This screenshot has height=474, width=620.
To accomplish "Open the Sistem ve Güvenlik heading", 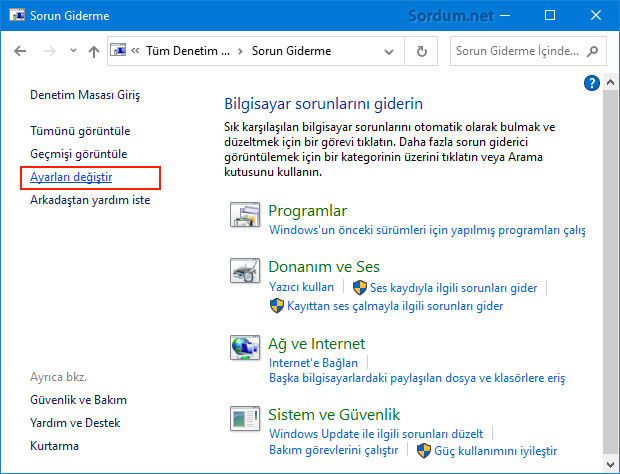I will tap(334, 415).
